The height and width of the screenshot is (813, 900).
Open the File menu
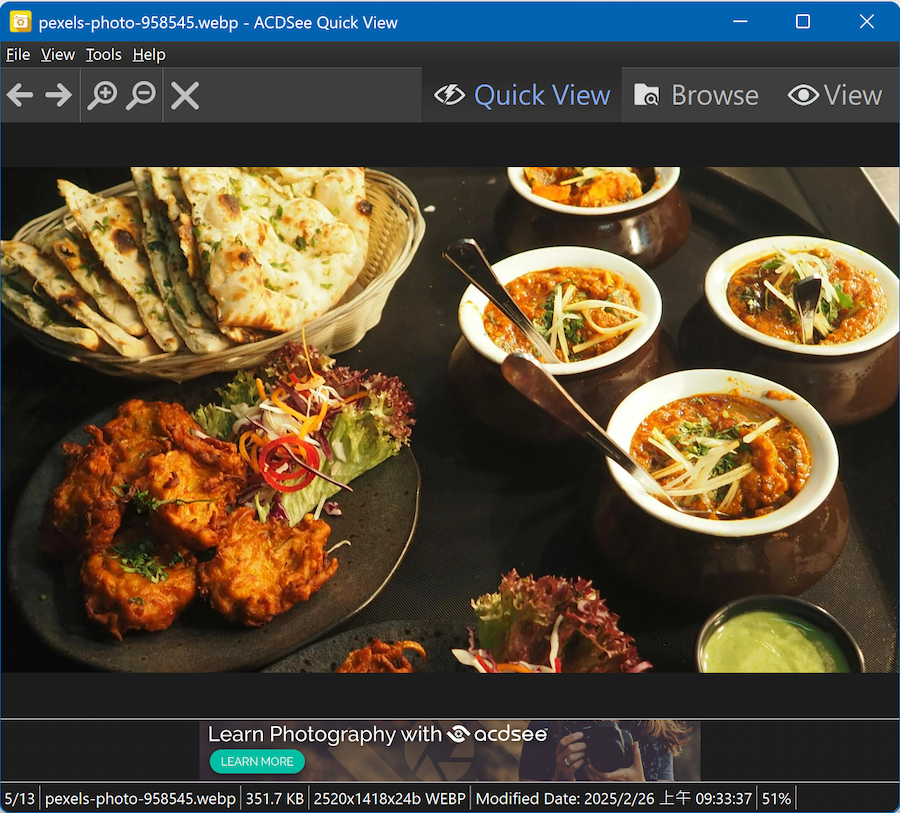[x=18, y=55]
